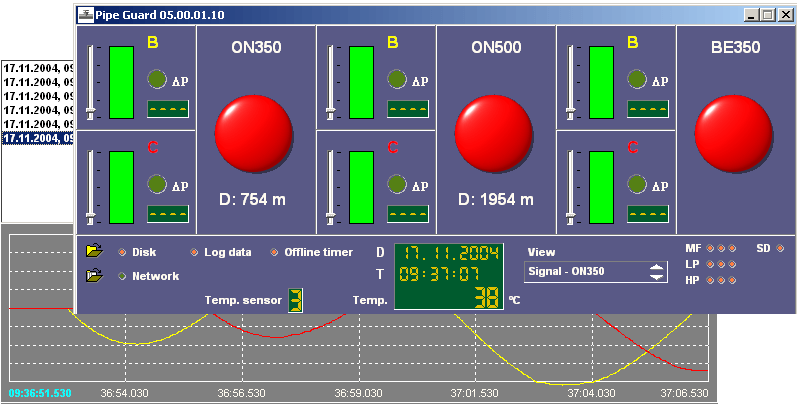This screenshot has width=800, height=406.
Task: Click the first HP status LED
Action: tap(710, 281)
